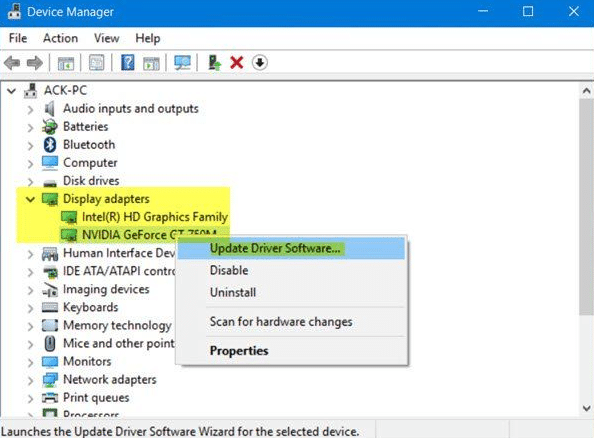Click the Display adapters category icon
The height and width of the screenshot is (438, 594).
pyautogui.click(x=50, y=199)
